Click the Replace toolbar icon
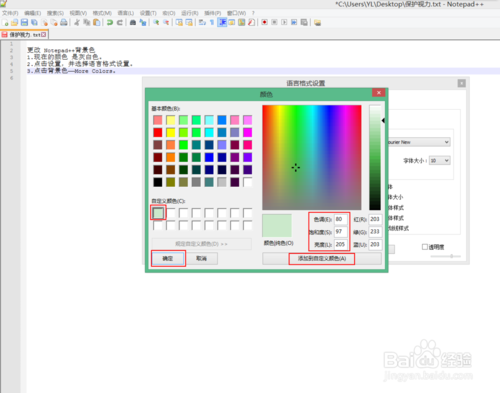 coord(143,22)
